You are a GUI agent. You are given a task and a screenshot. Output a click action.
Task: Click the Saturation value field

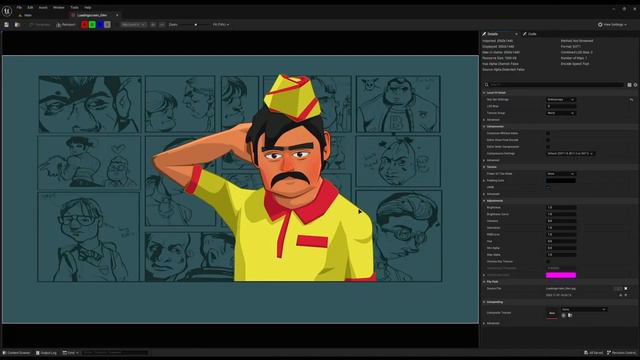[561, 228]
